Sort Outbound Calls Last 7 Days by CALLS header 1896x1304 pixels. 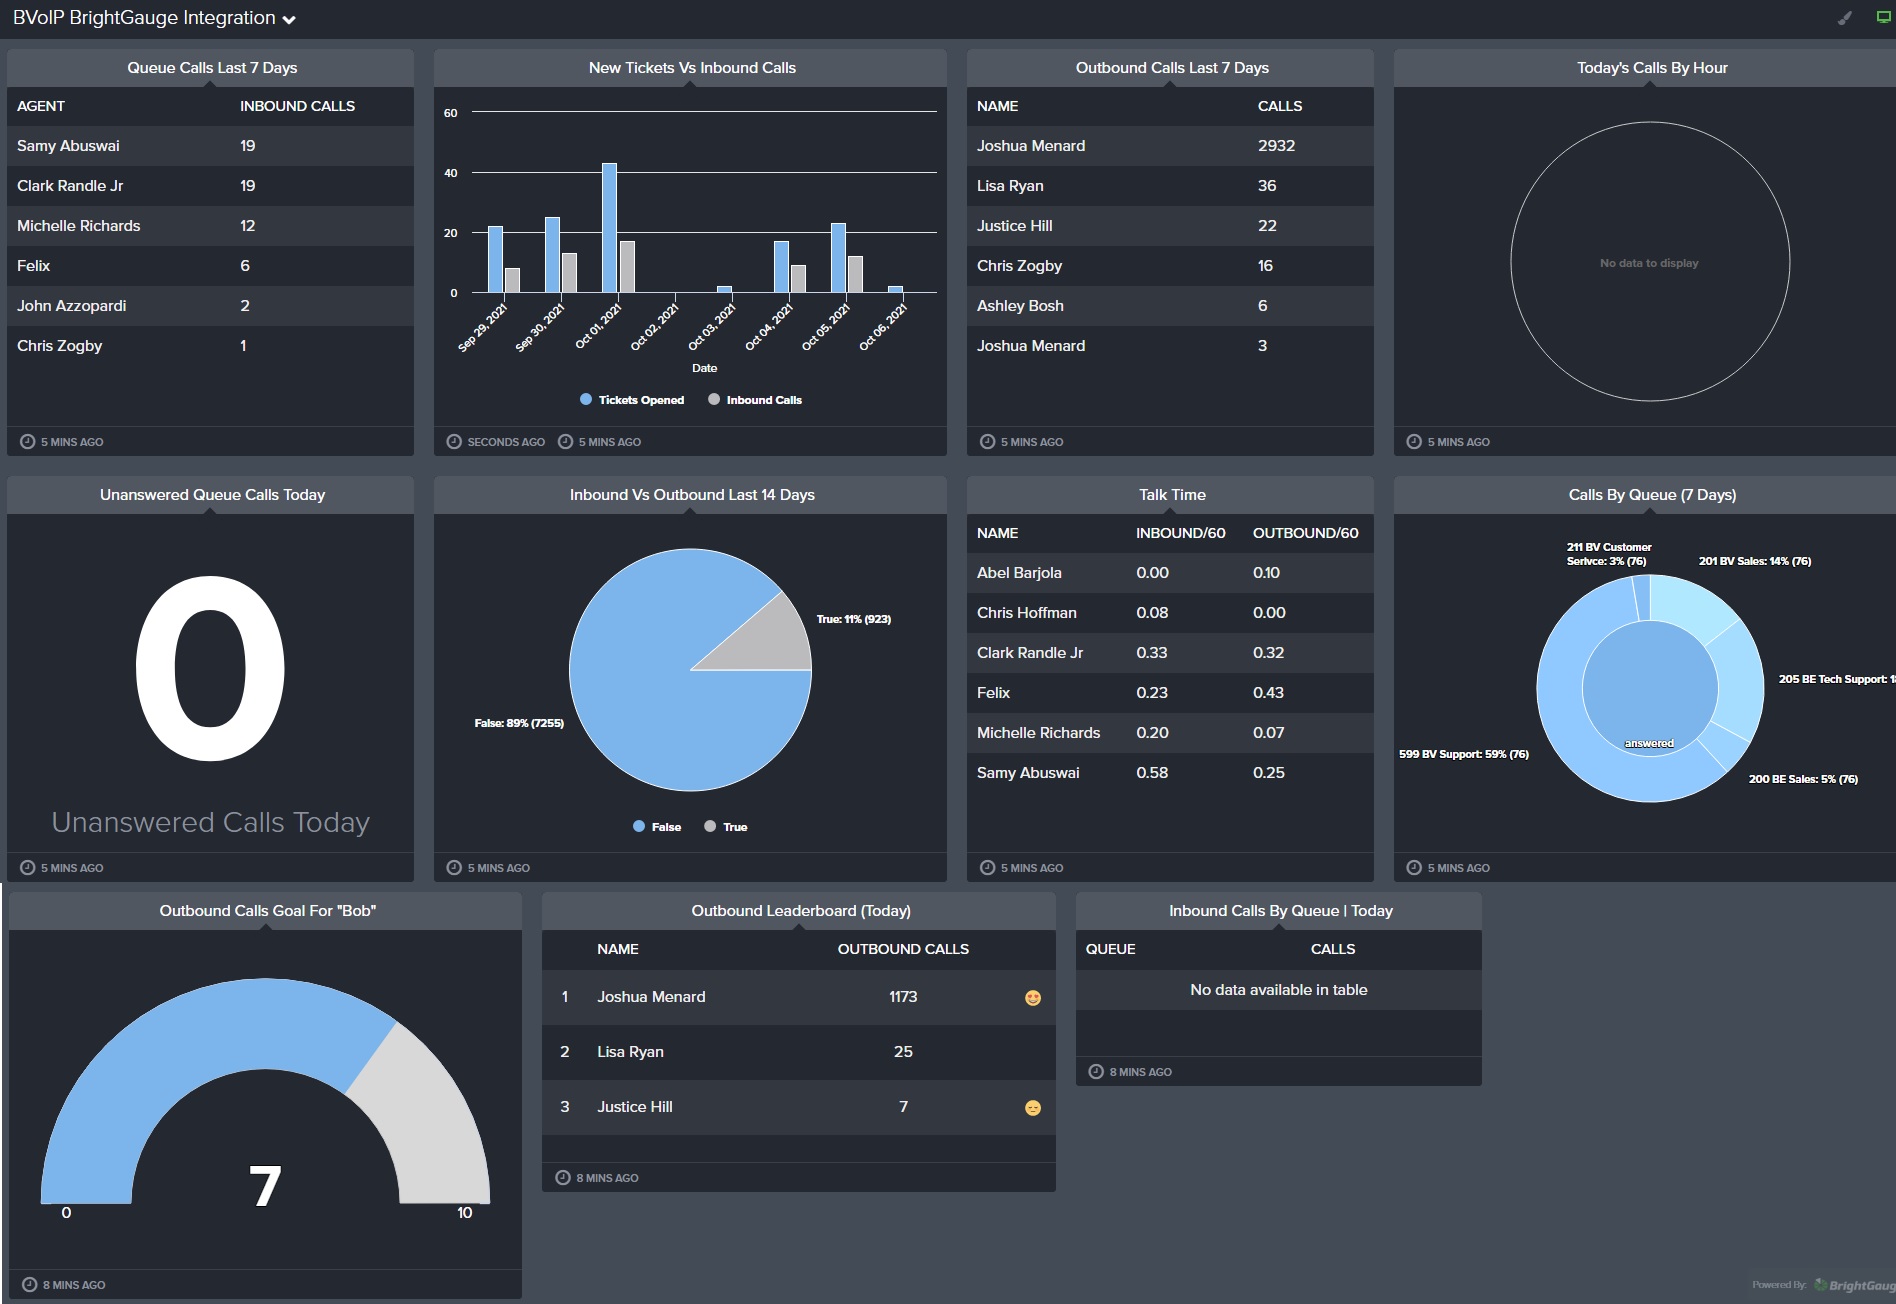pyautogui.click(x=1280, y=106)
